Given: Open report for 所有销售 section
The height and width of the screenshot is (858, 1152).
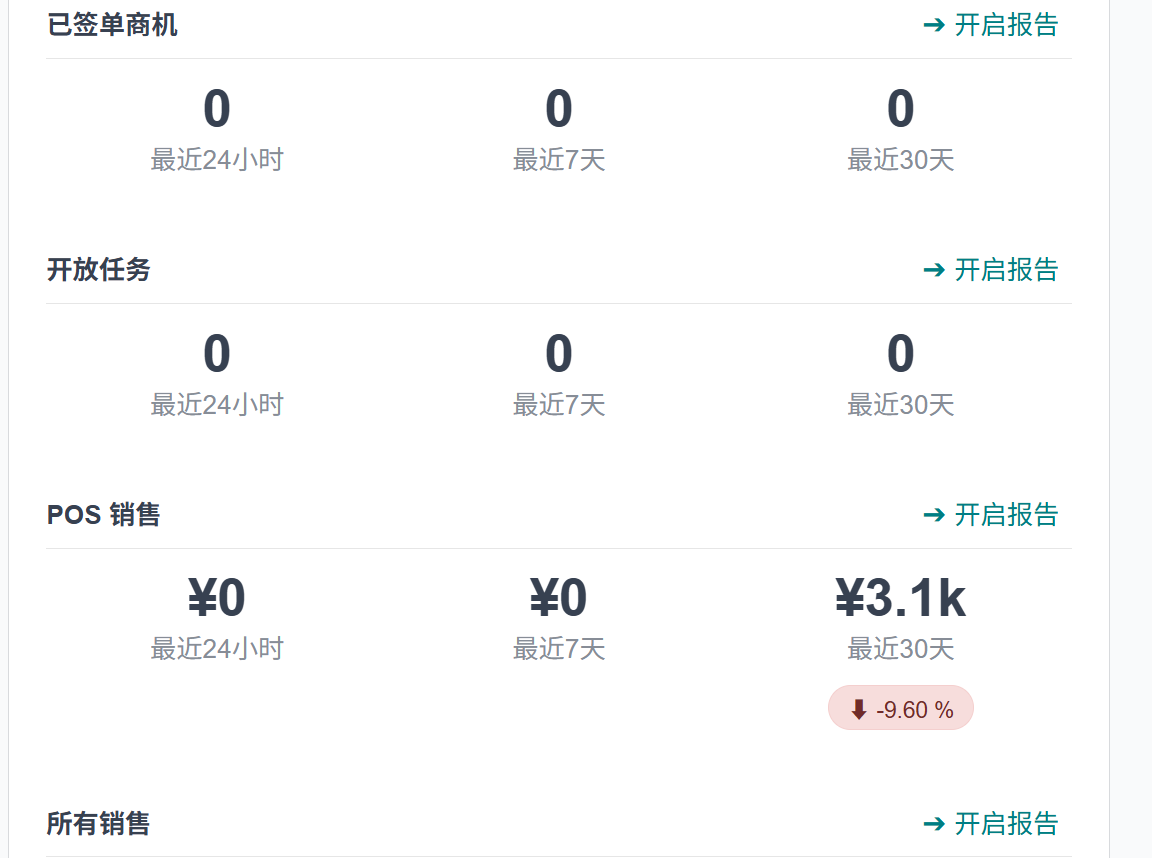Looking at the screenshot, I should pyautogui.click(x=990, y=823).
